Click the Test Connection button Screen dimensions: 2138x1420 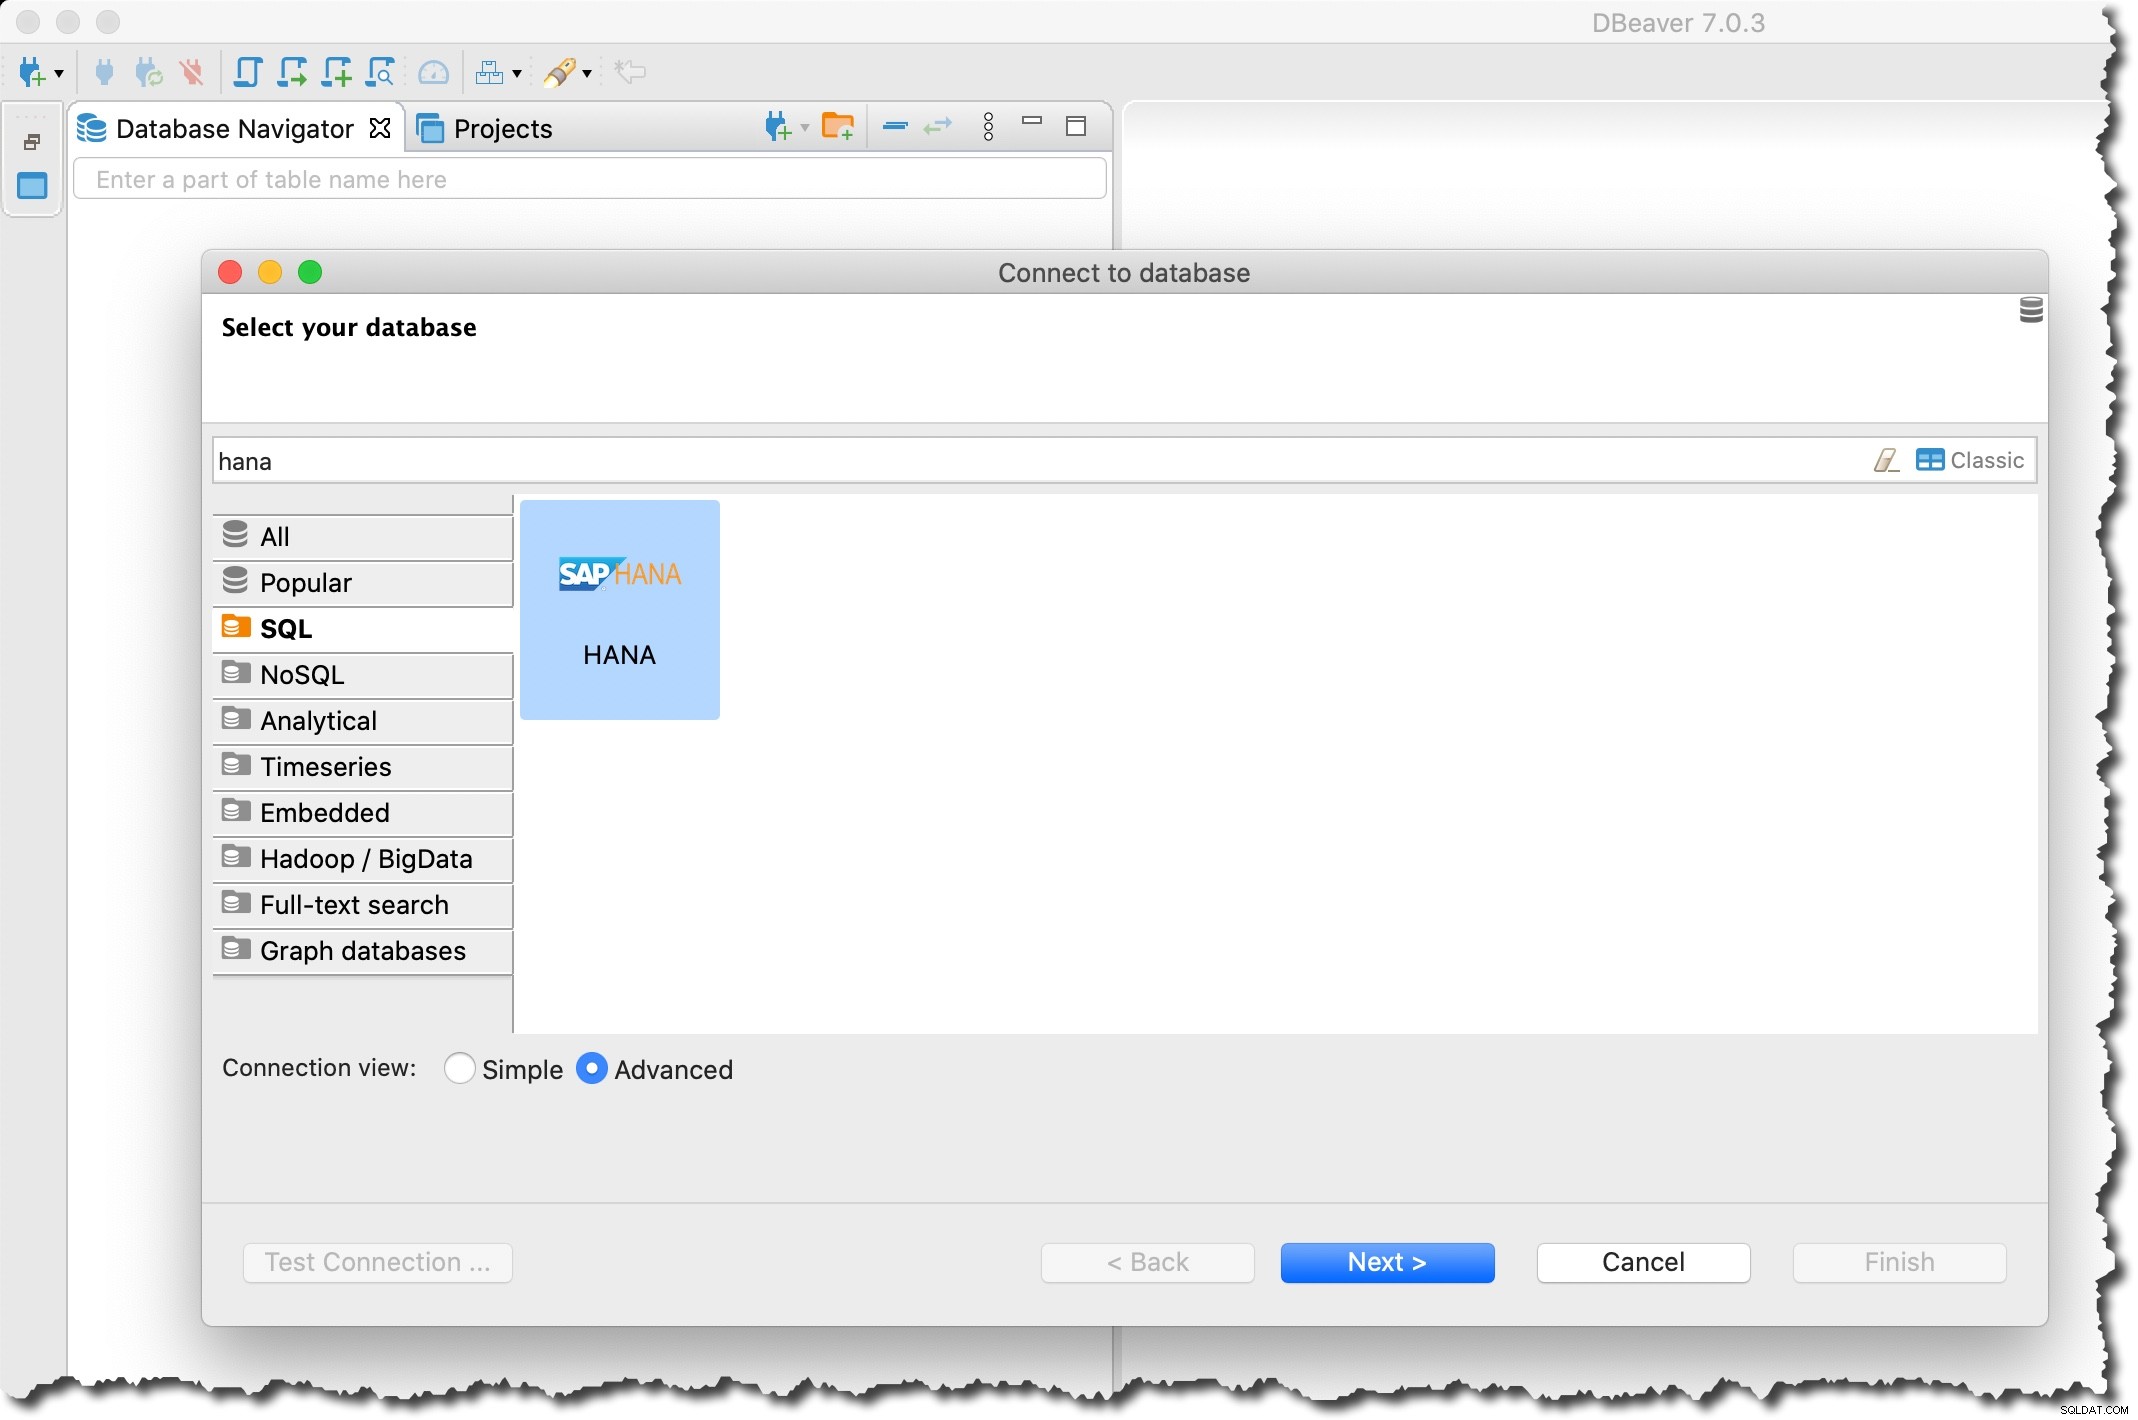(x=378, y=1263)
